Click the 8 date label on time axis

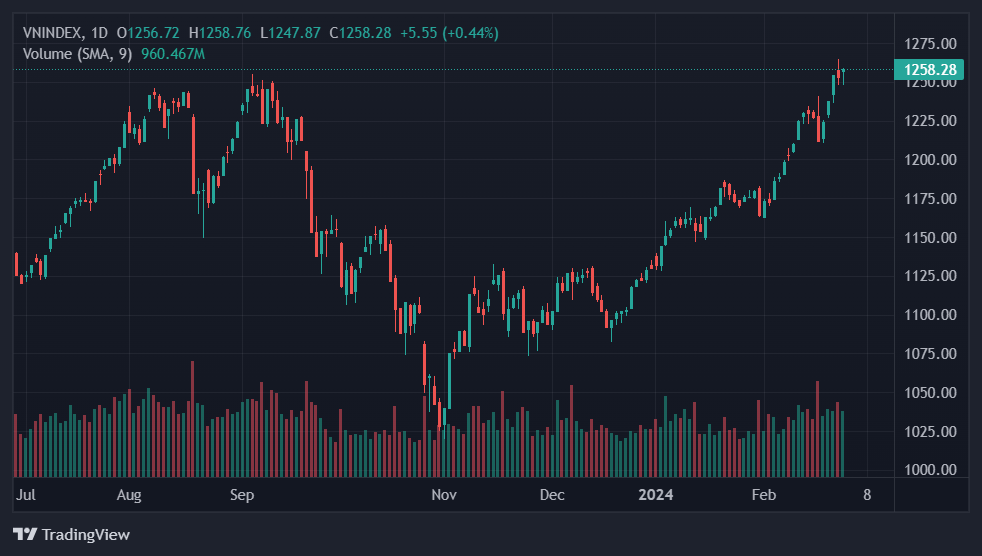point(867,495)
